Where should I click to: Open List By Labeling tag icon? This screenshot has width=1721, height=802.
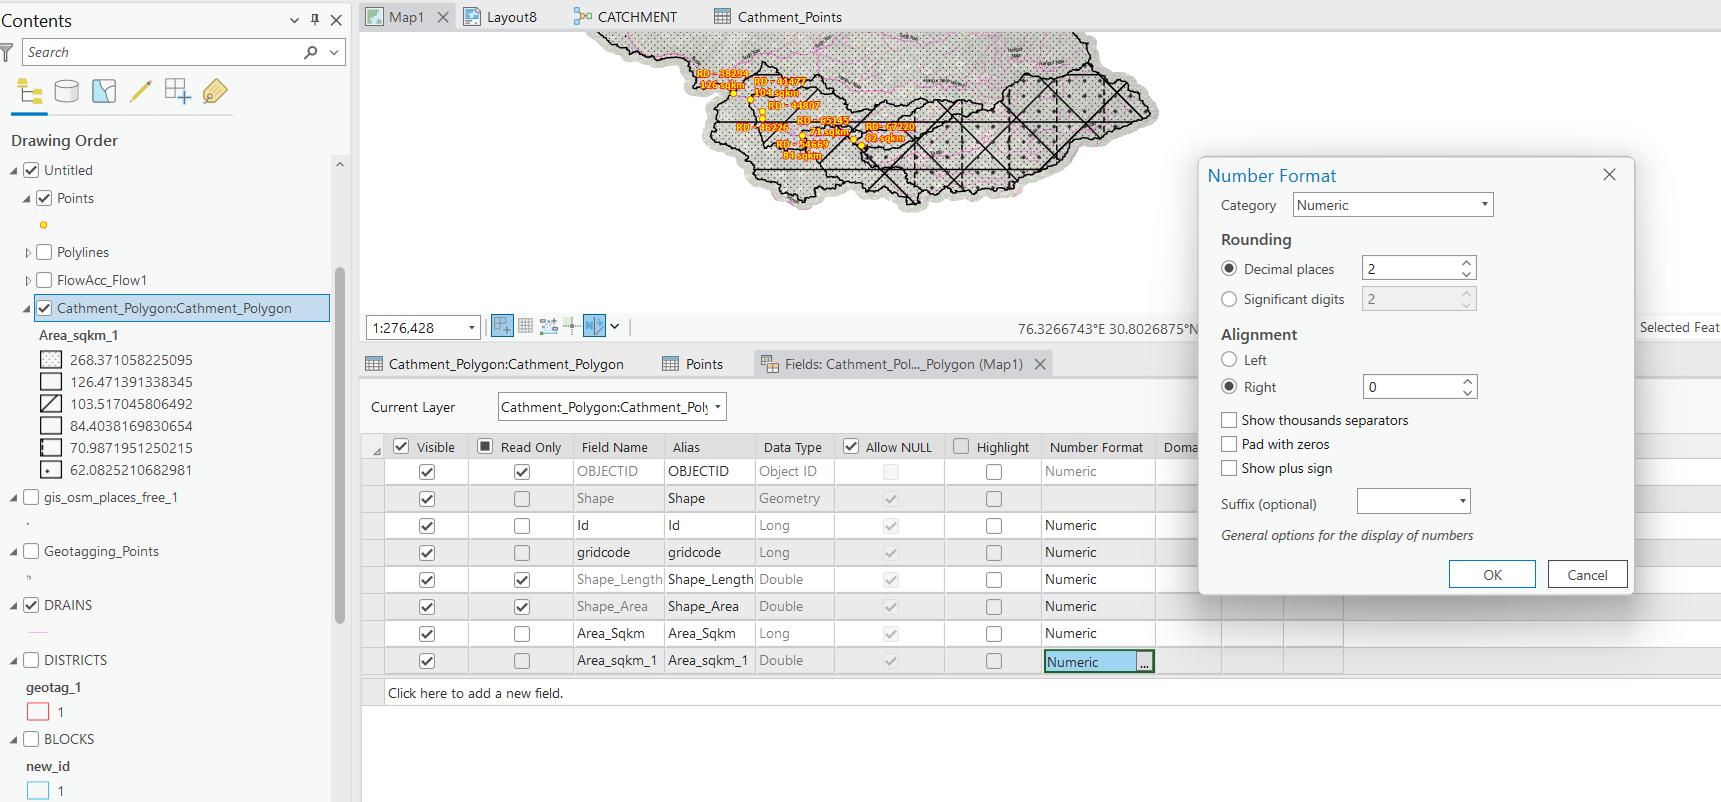coord(214,92)
